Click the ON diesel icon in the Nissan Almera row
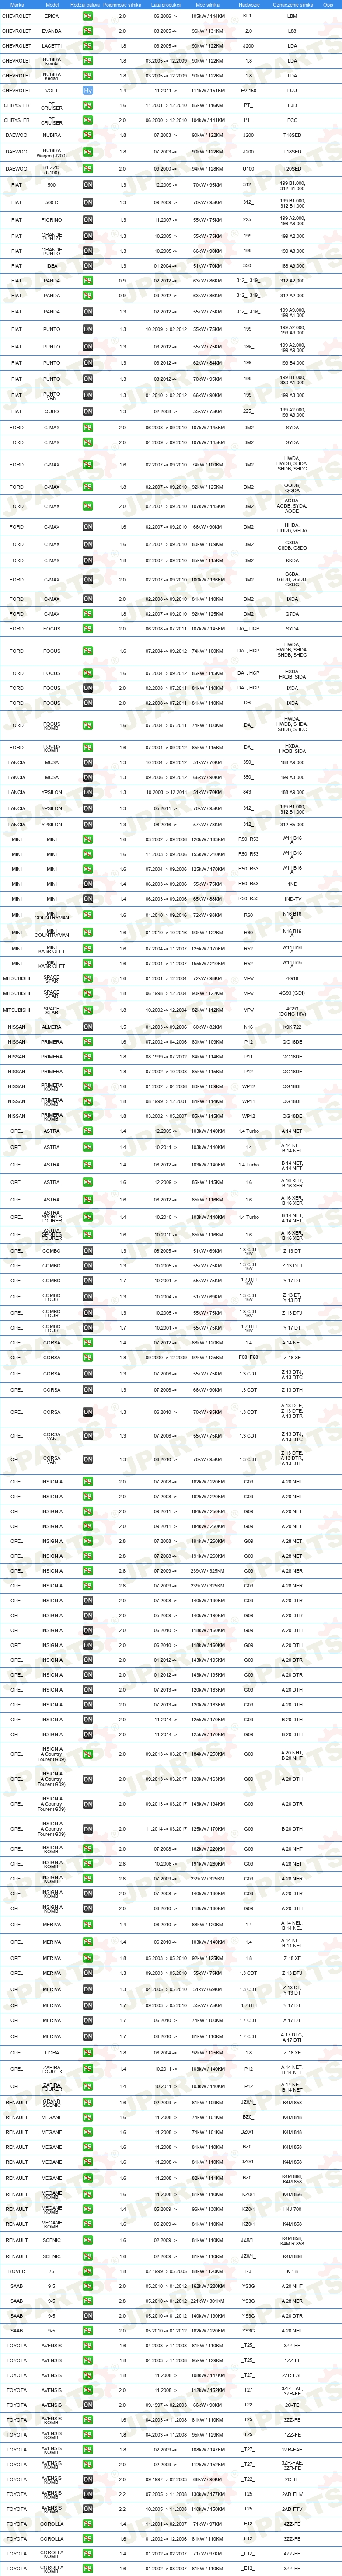 click(x=88, y=1027)
